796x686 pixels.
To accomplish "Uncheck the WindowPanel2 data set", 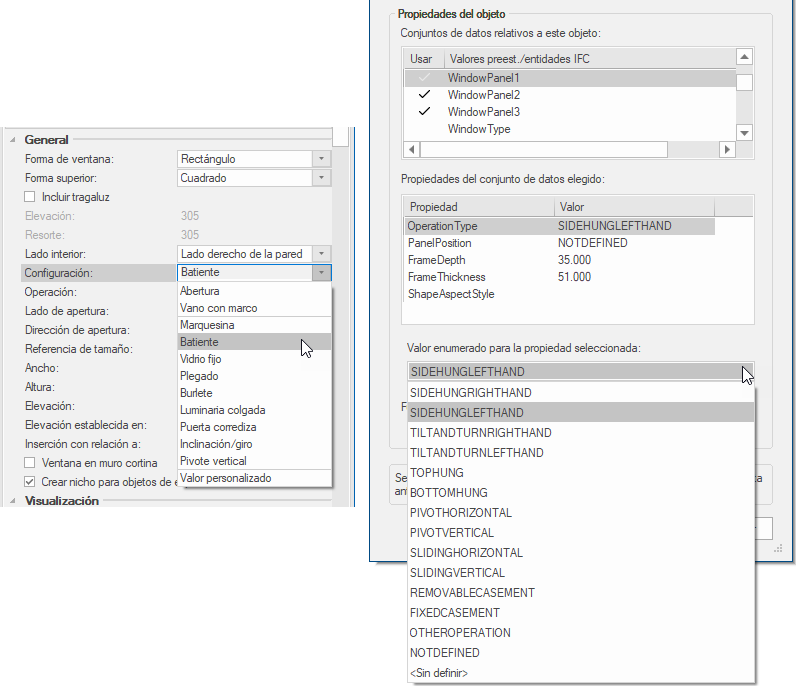I will 424,95.
